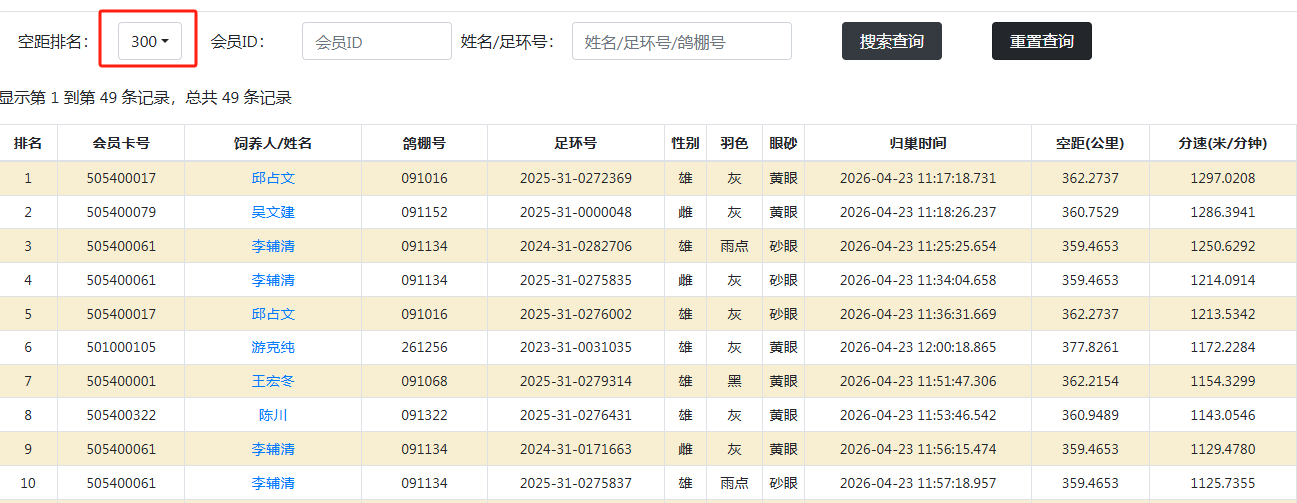The width and height of the screenshot is (1297, 503).
Task: Open 邱占文 link in rank 5 row
Action: coord(273,314)
